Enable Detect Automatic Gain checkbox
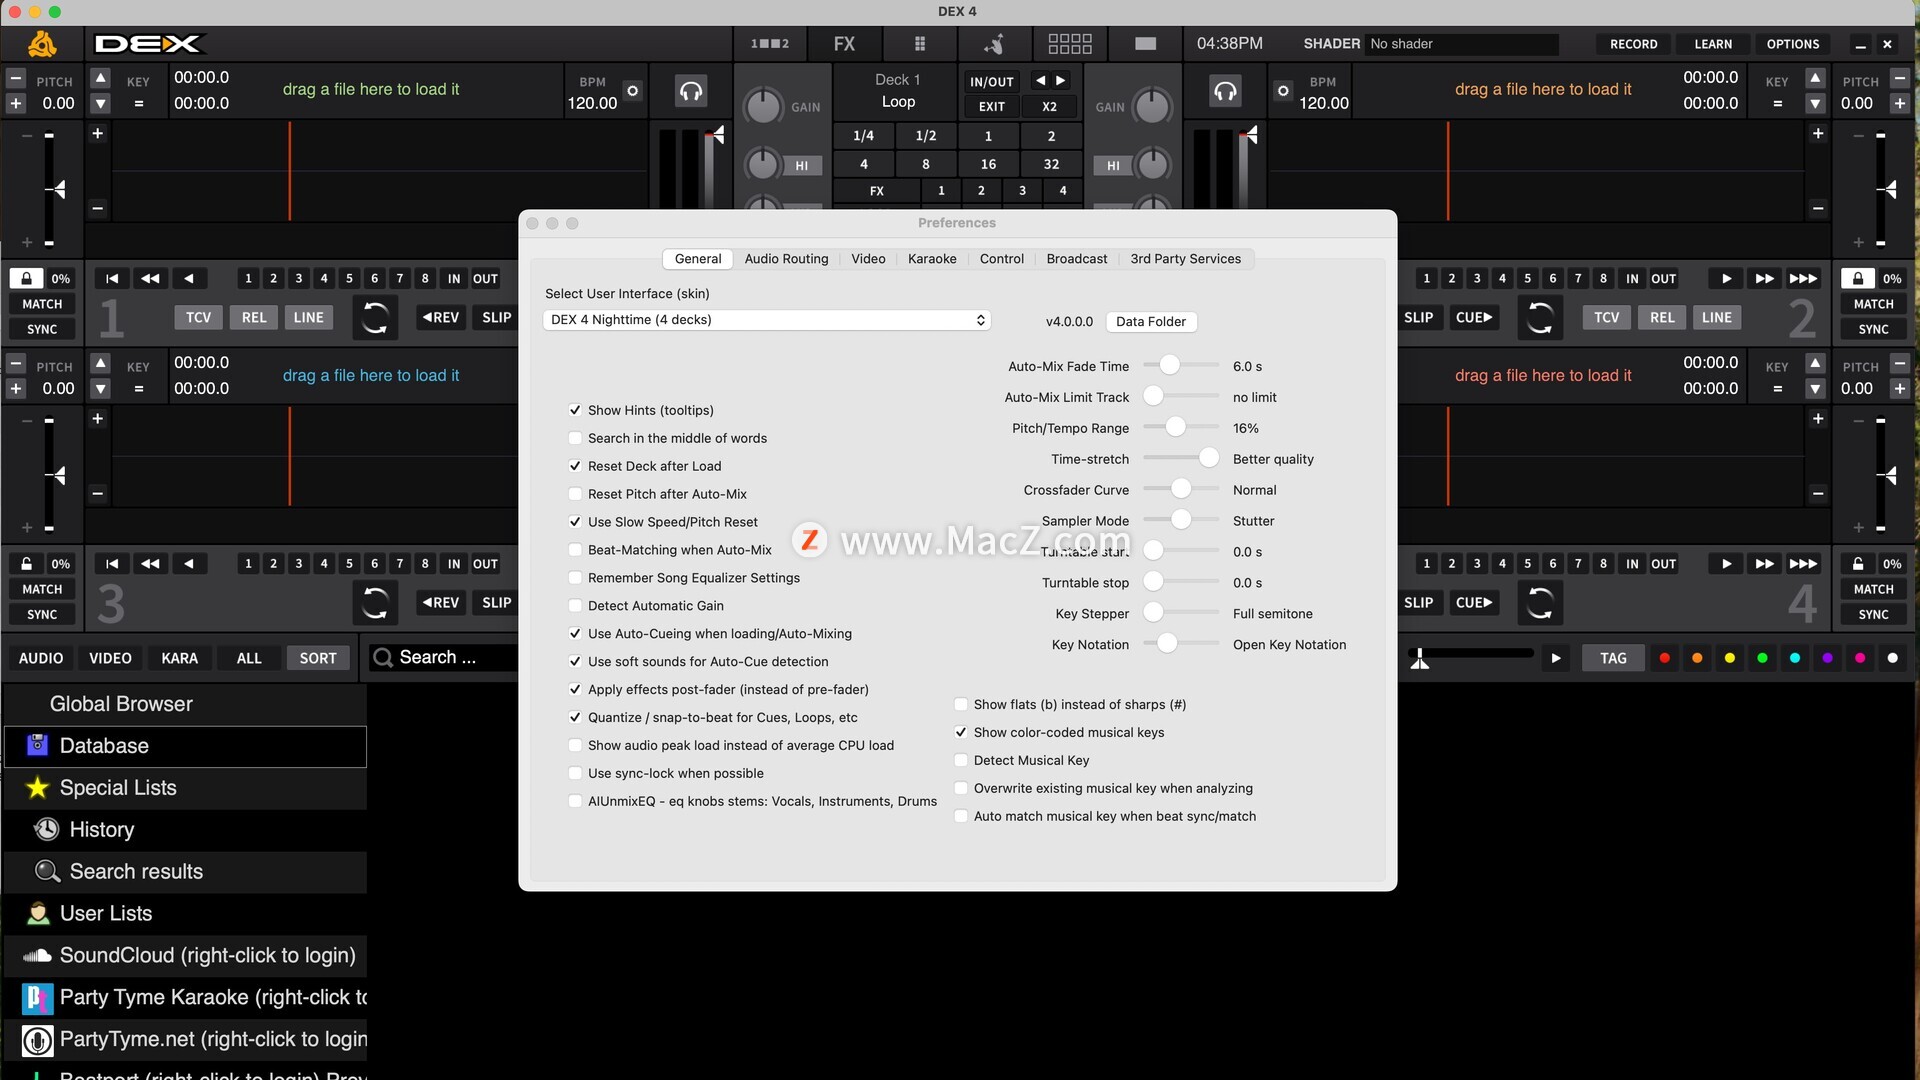 pos(575,606)
